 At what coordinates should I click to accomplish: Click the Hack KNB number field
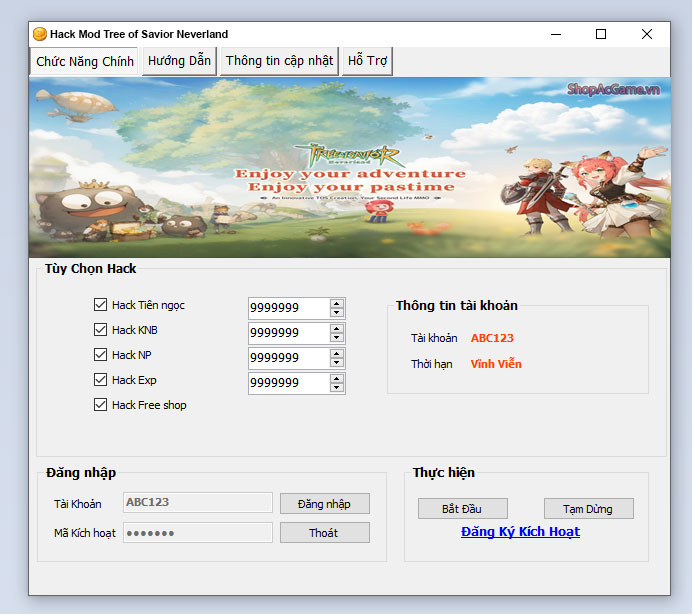(289, 333)
